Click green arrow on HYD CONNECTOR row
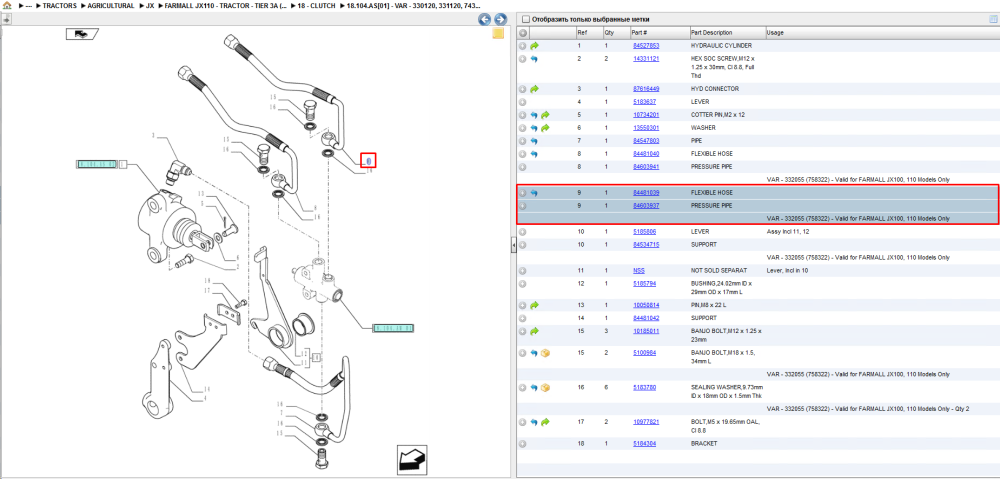 (534, 89)
